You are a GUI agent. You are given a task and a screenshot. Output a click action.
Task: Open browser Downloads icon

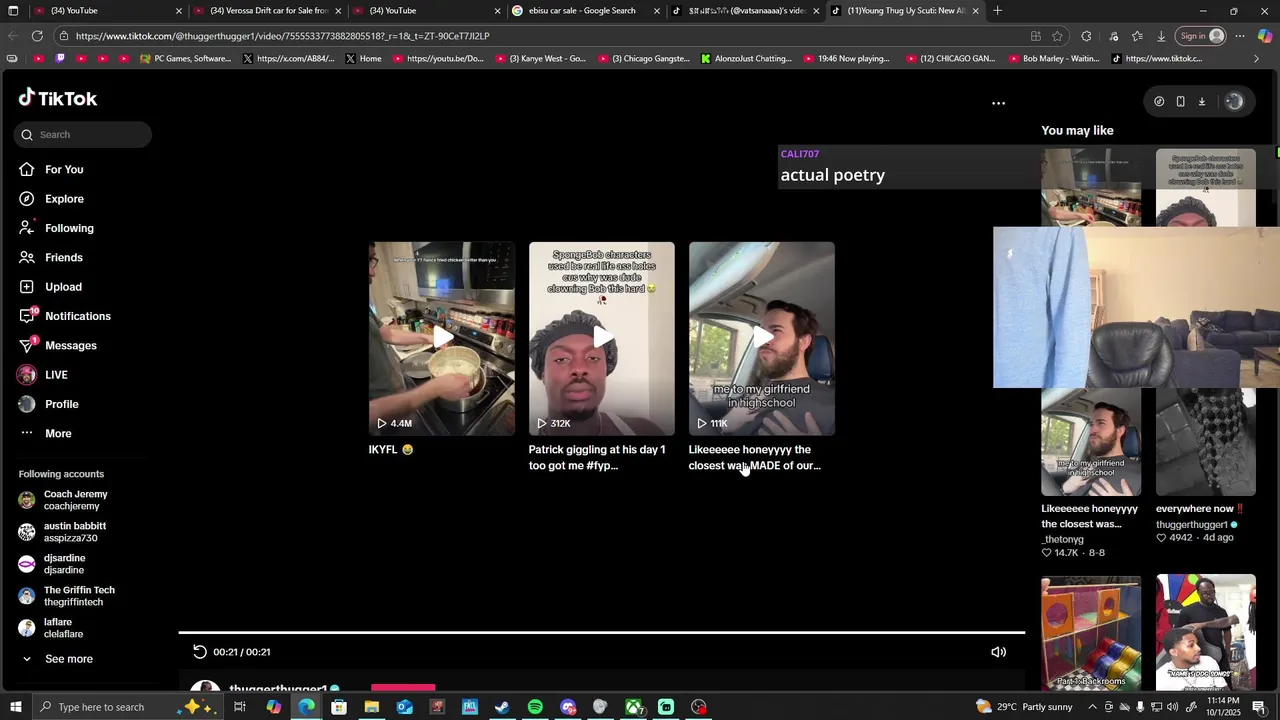click(1161, 36)
